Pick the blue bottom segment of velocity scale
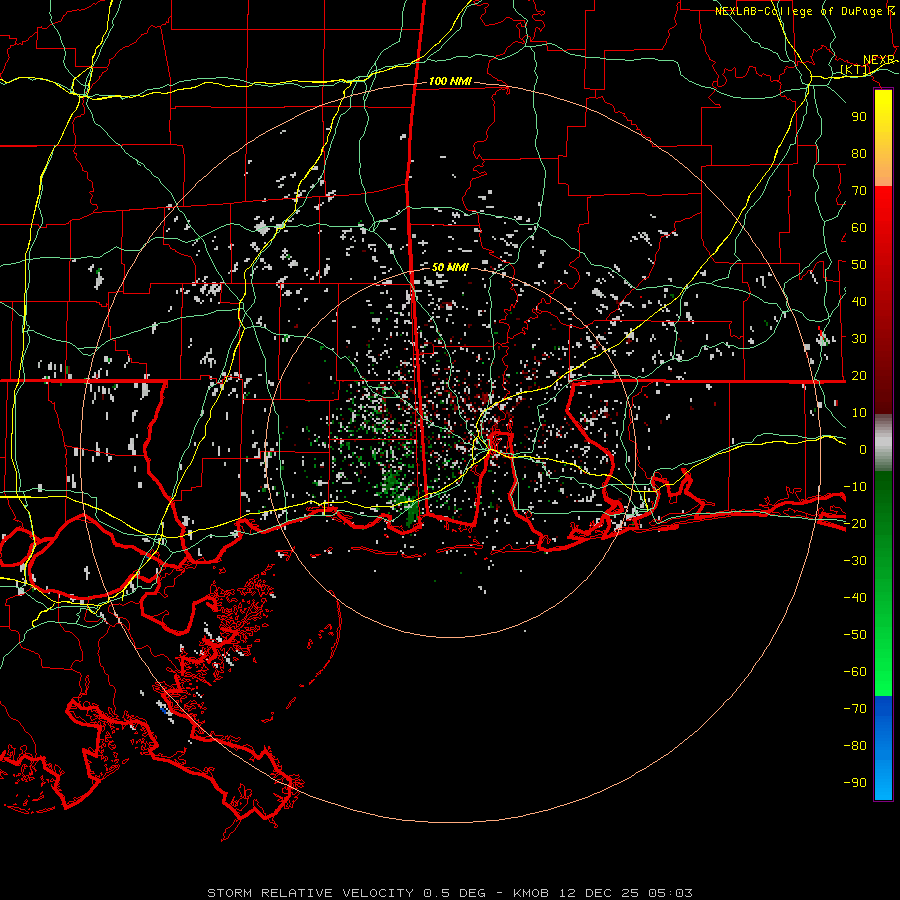Image resolution: width=900 pixels, height=900 pixels. (x=883, y=748)
